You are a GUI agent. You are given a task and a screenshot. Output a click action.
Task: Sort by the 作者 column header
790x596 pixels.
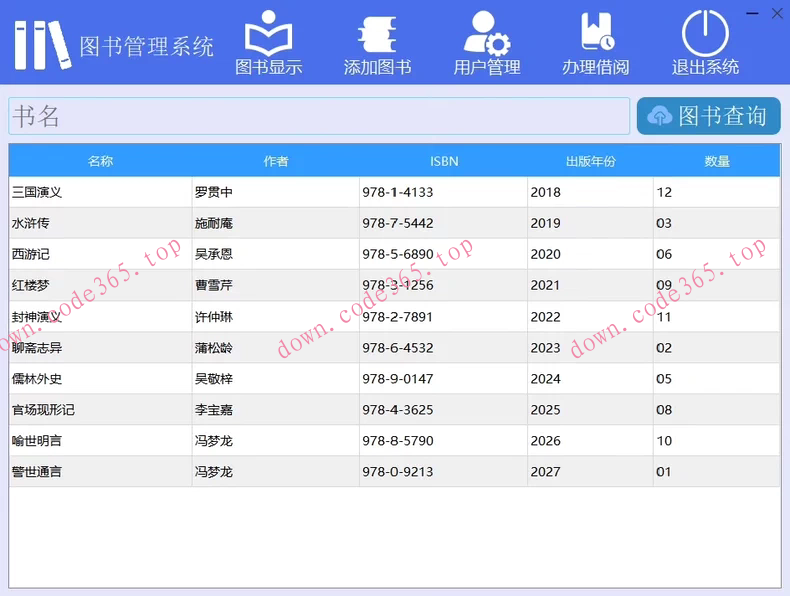(276, 161)
